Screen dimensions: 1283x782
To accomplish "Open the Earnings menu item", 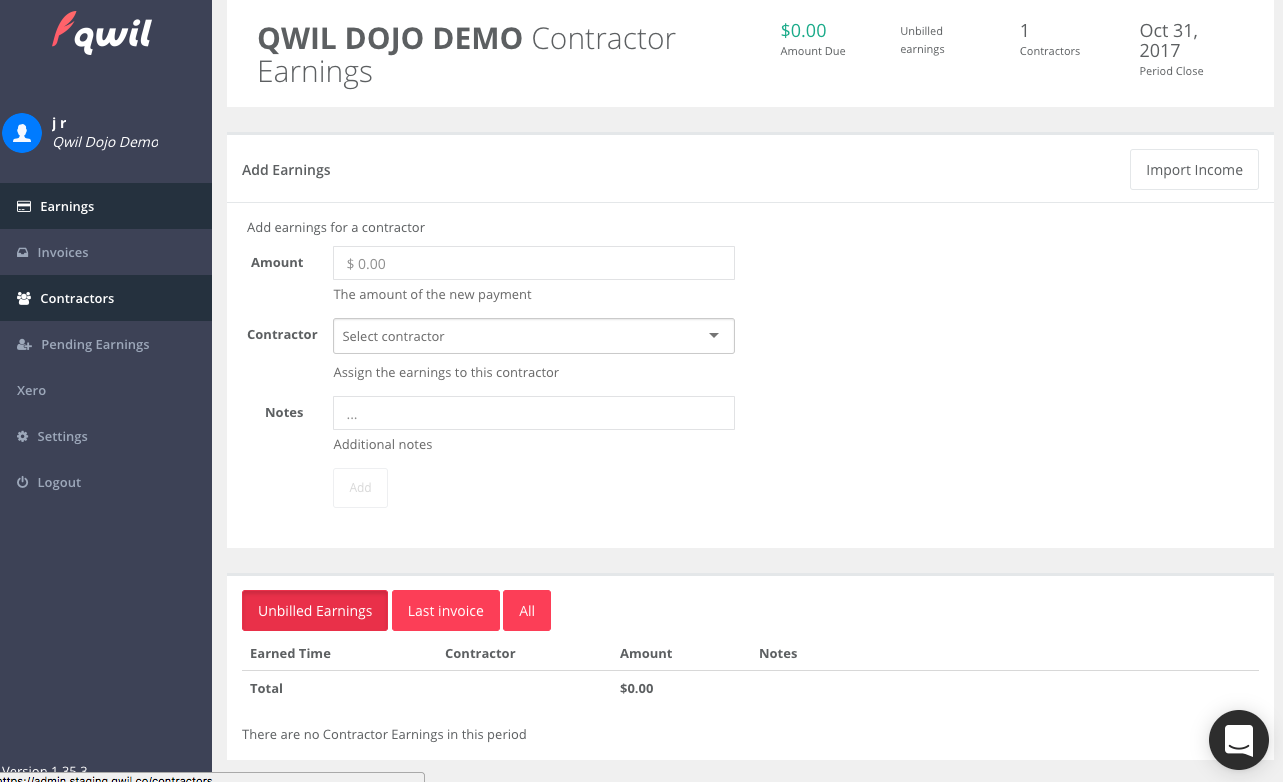I will tap(106, 206).
